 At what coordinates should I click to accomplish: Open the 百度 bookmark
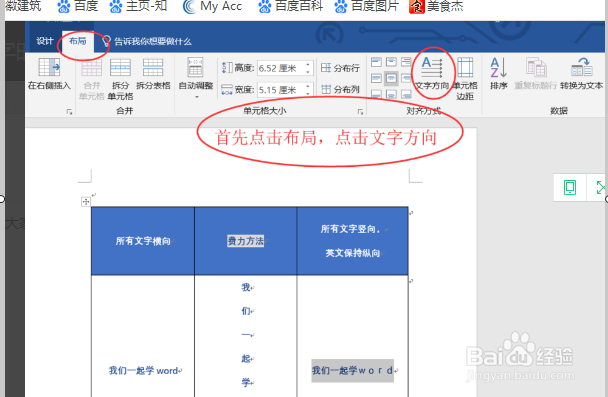tap(77, 6)
